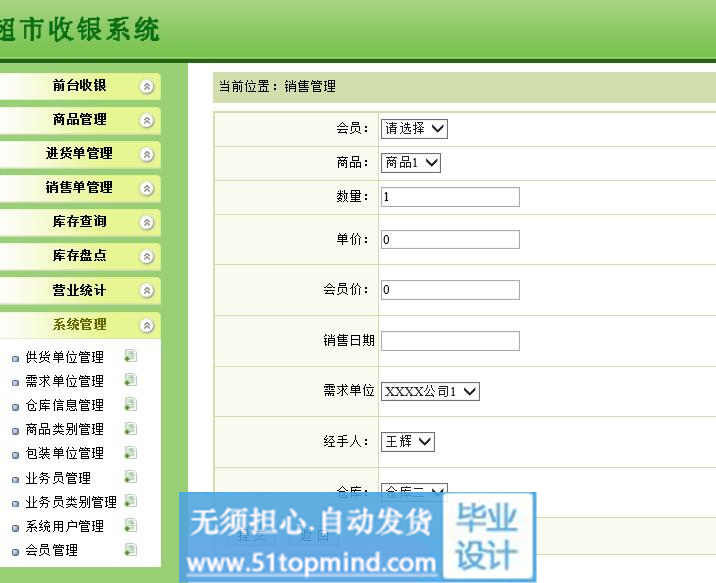Click the page icon beside 业务员类别管理
The width and height of the screenshot is (716, 583).
pos(131,501)
